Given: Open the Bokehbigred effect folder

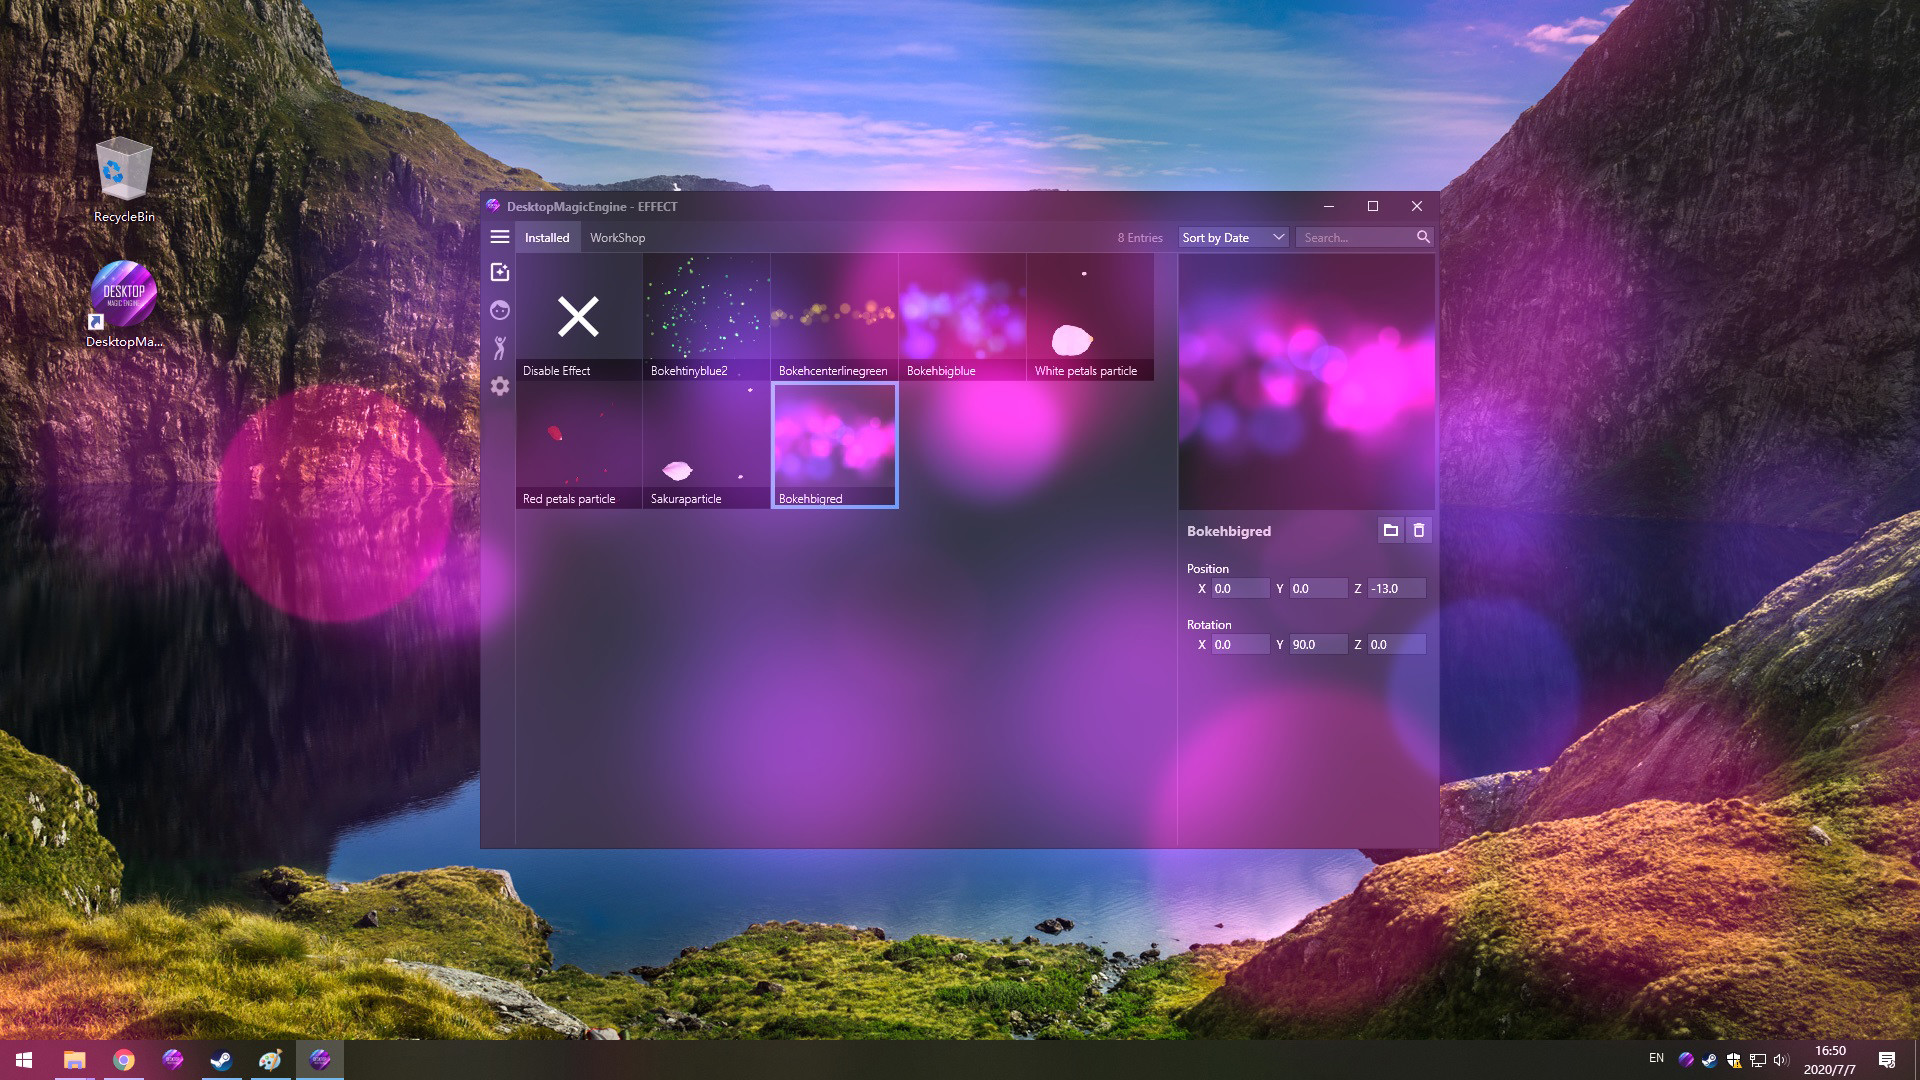Looking at the screenshot, I should click(x=1391, y=530).
